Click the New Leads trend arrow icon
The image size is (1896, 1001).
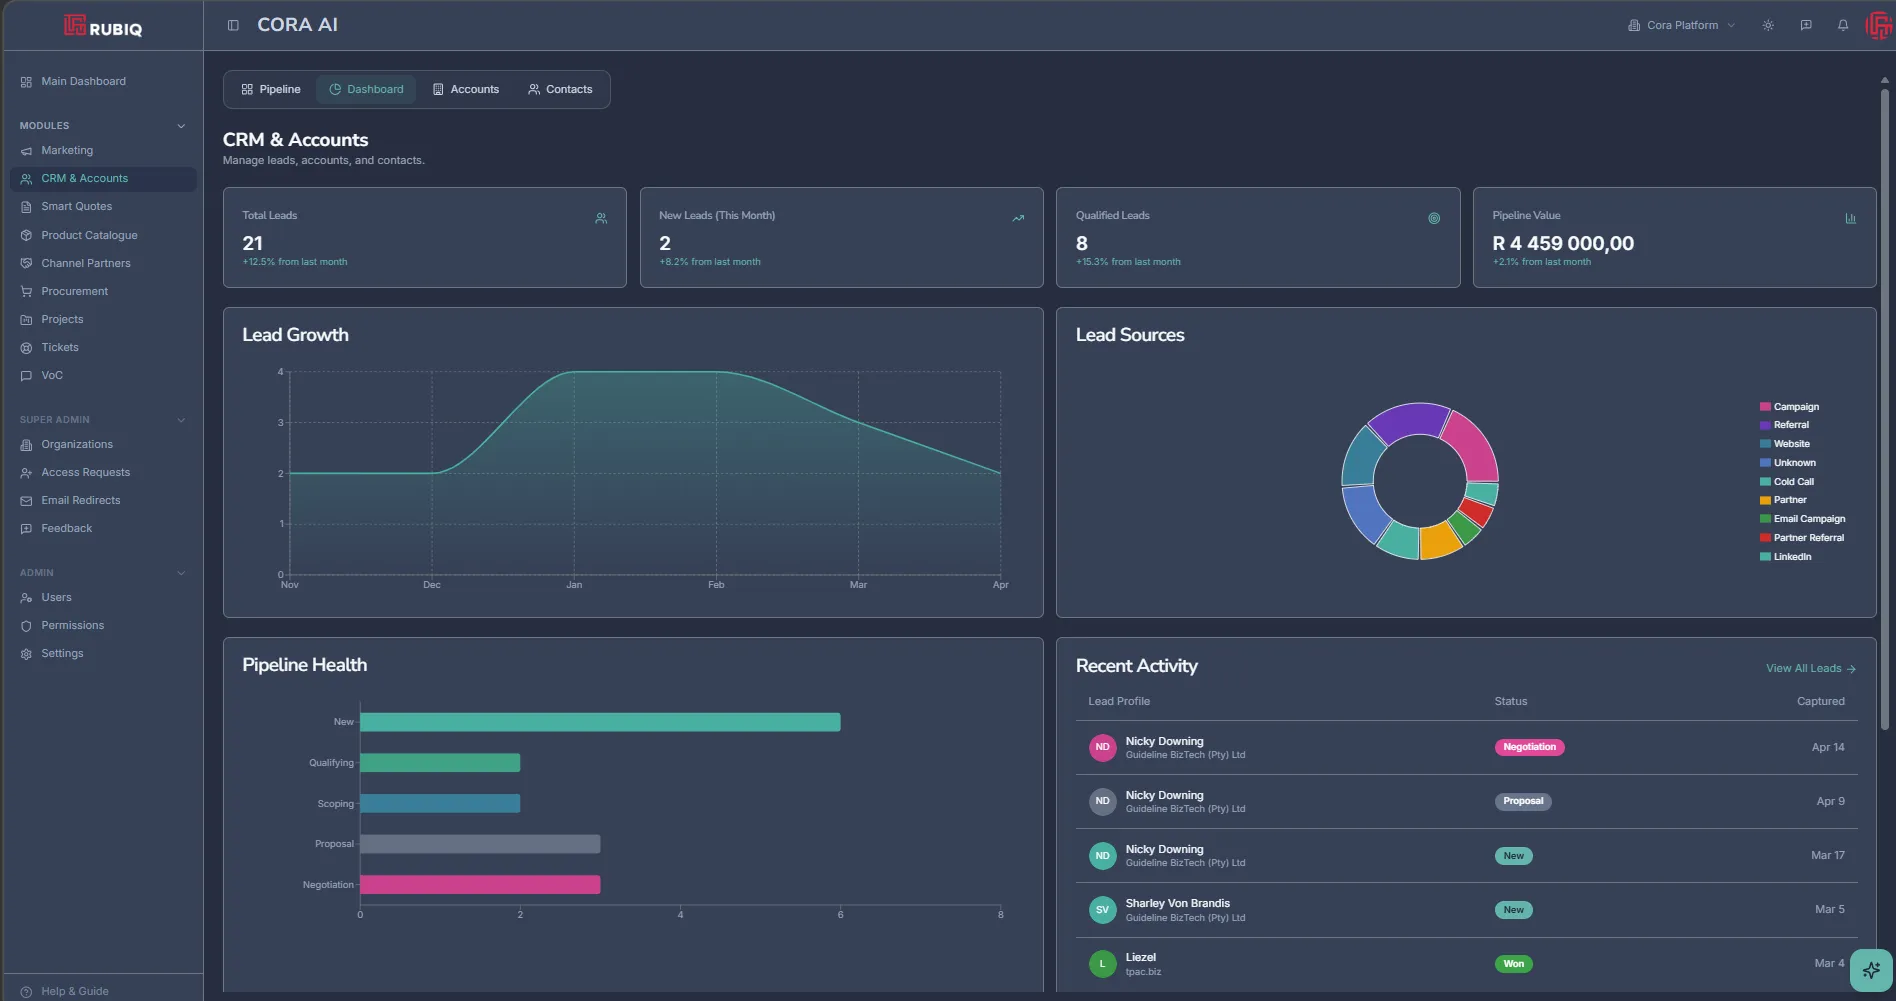click(x=1018, y=218)
